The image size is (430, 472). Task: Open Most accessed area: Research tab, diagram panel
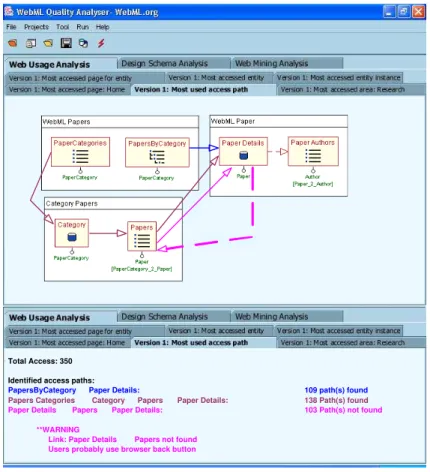(351, 90)
